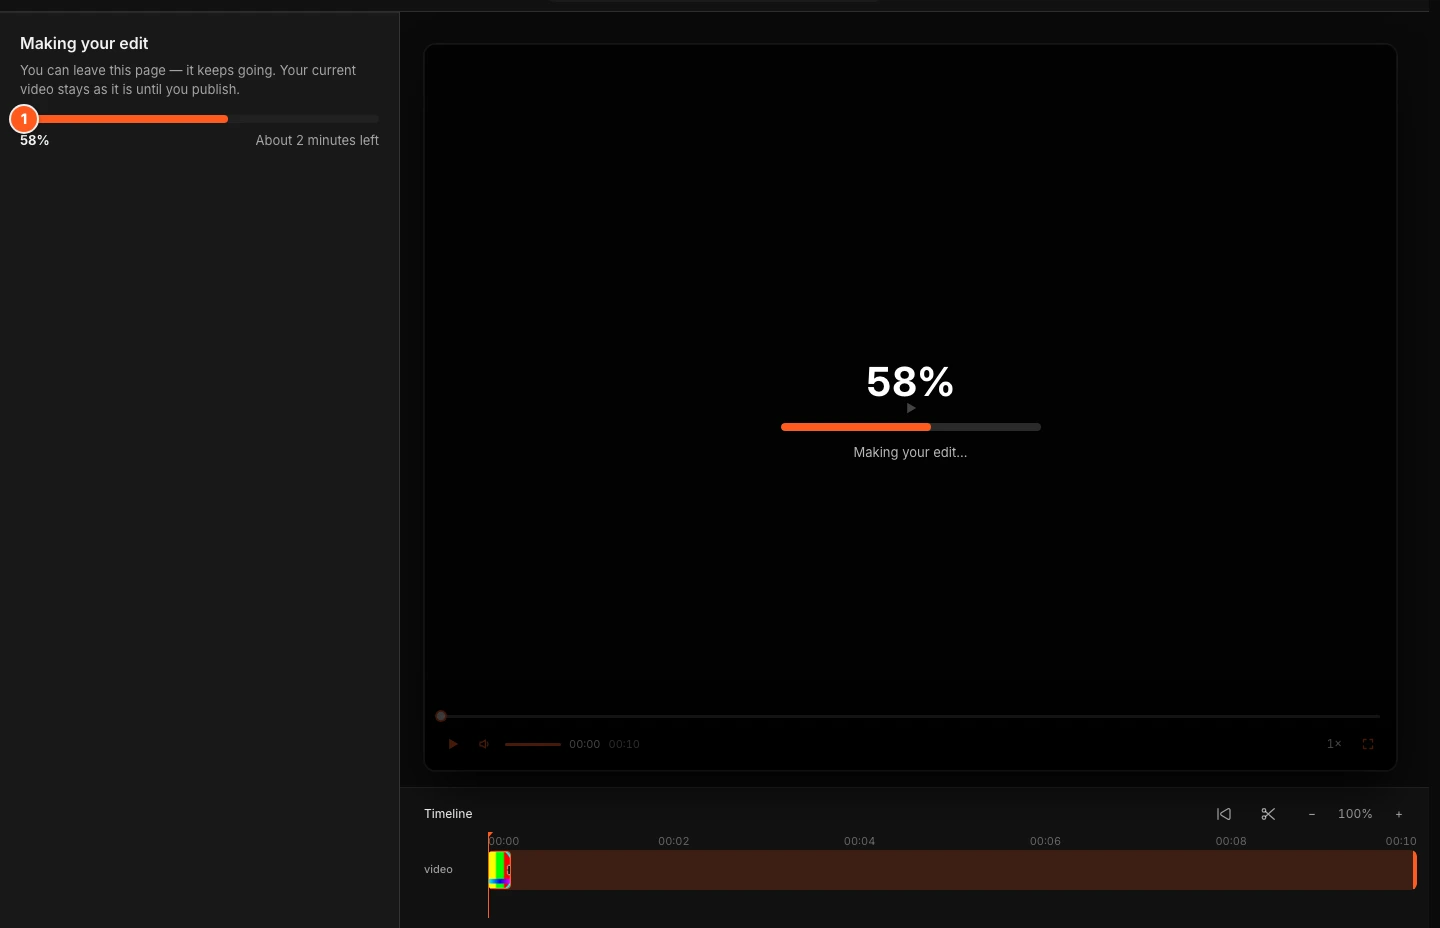The width and height of the screenshot is (1440, 928).
Task: Click the "video" track label
Action: pyautogui.click(x=438, y=869)
